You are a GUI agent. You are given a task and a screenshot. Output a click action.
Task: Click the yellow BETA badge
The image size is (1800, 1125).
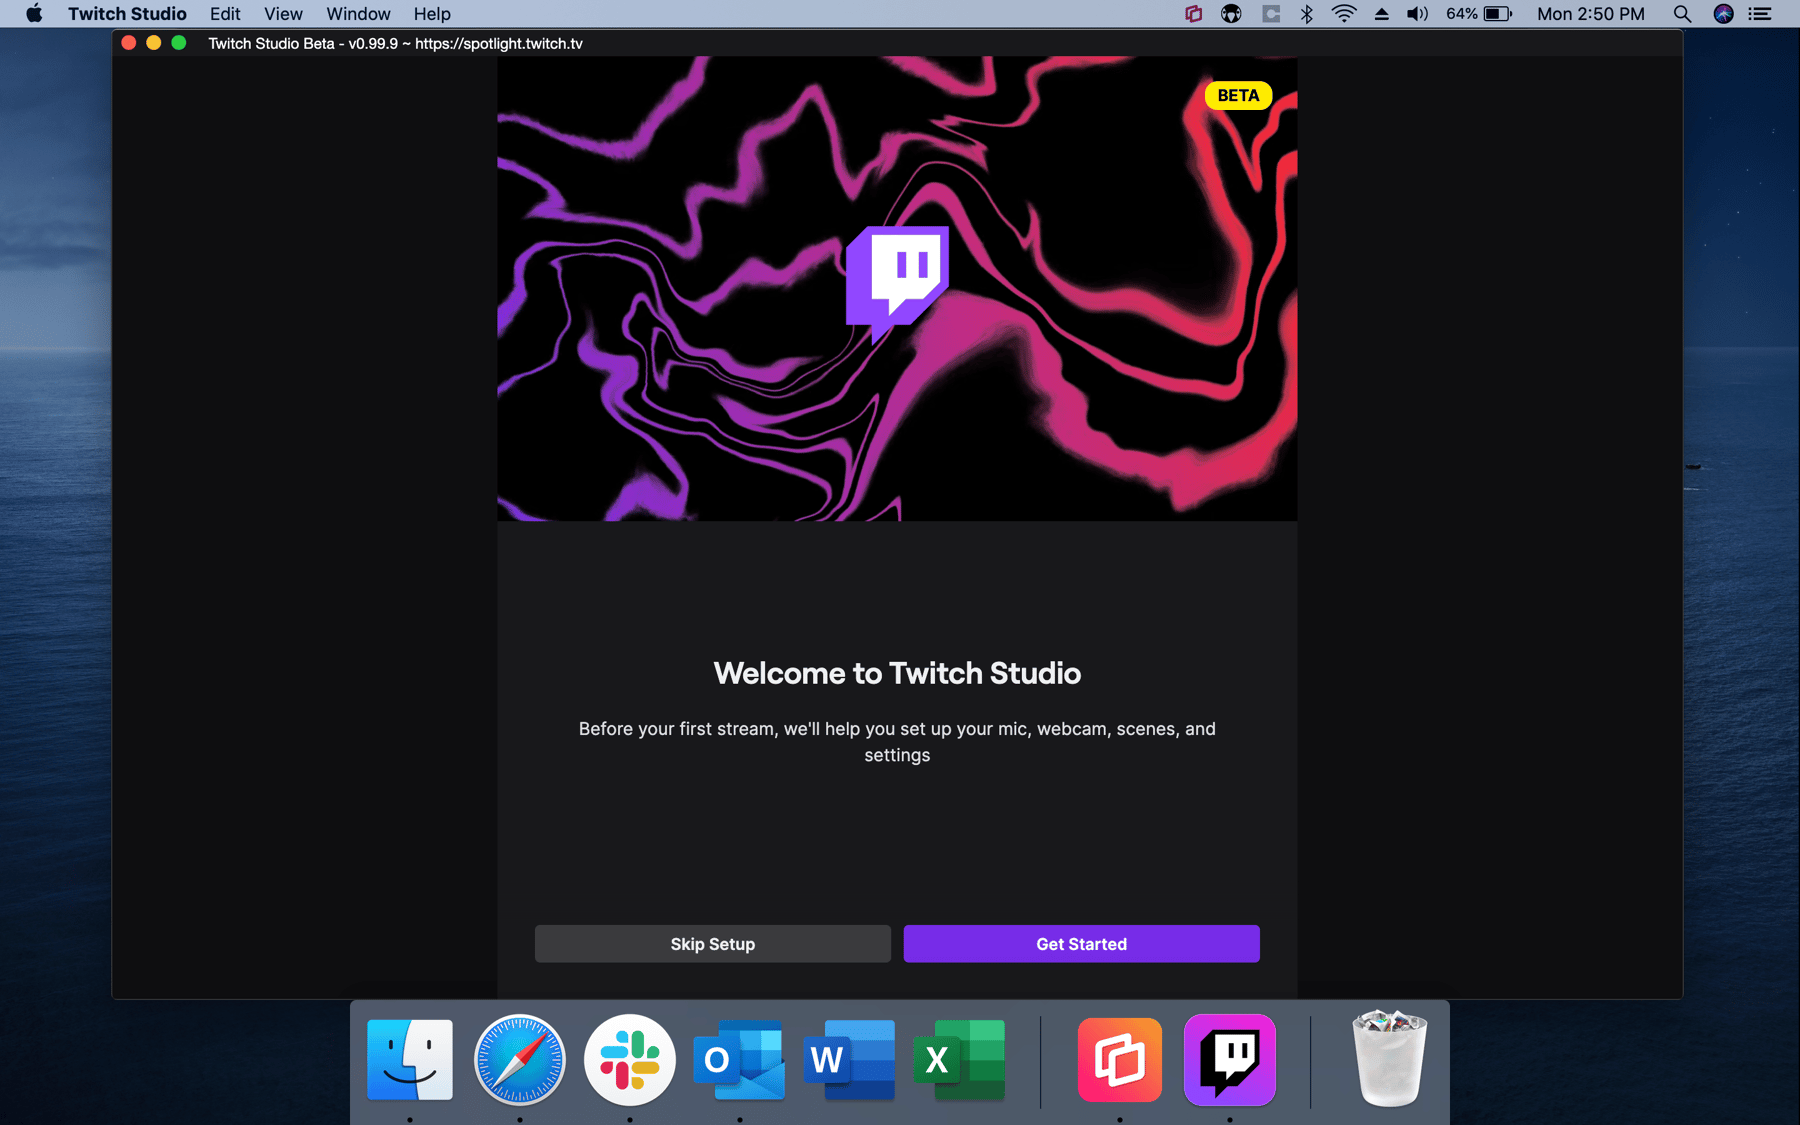coord(1238,95)
